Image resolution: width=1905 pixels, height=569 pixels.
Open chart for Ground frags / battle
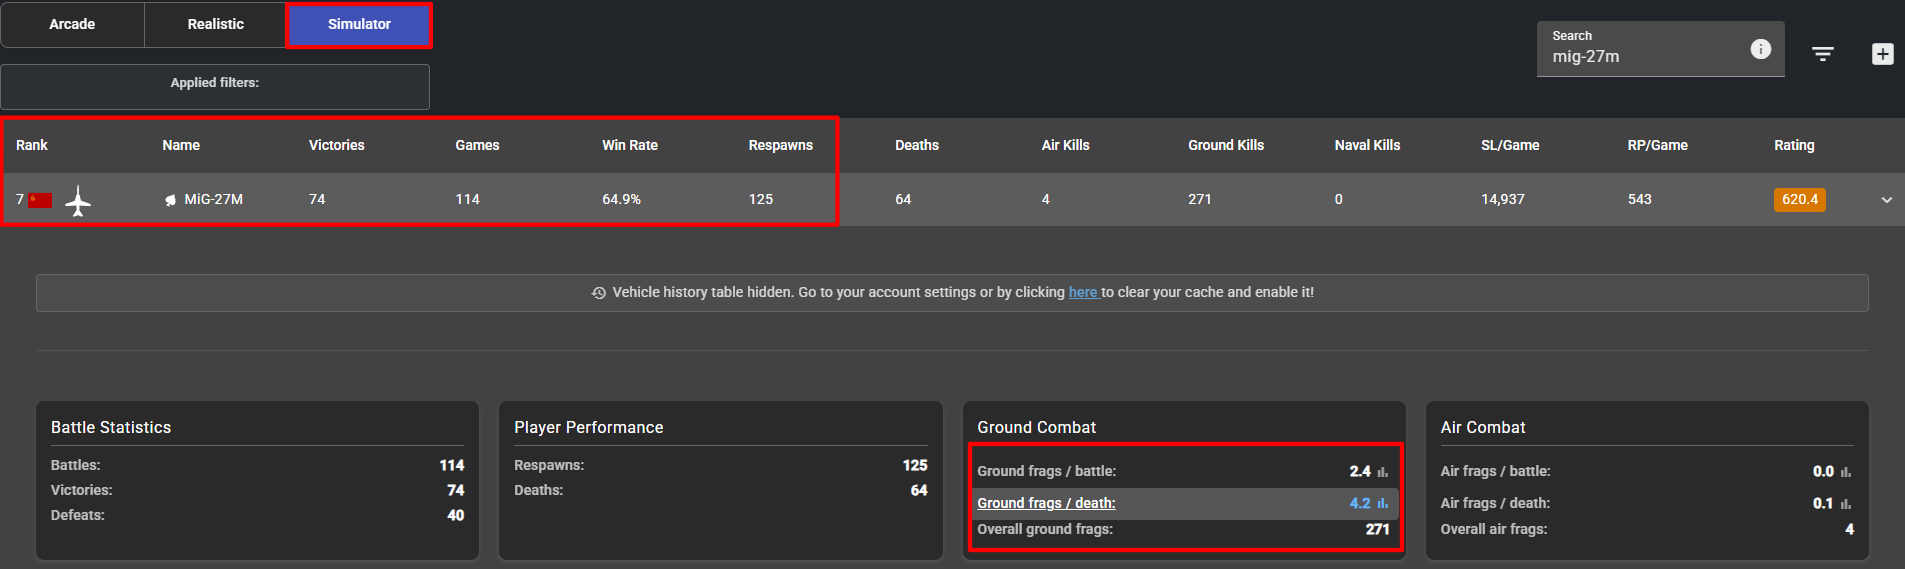pos(1382,472)
